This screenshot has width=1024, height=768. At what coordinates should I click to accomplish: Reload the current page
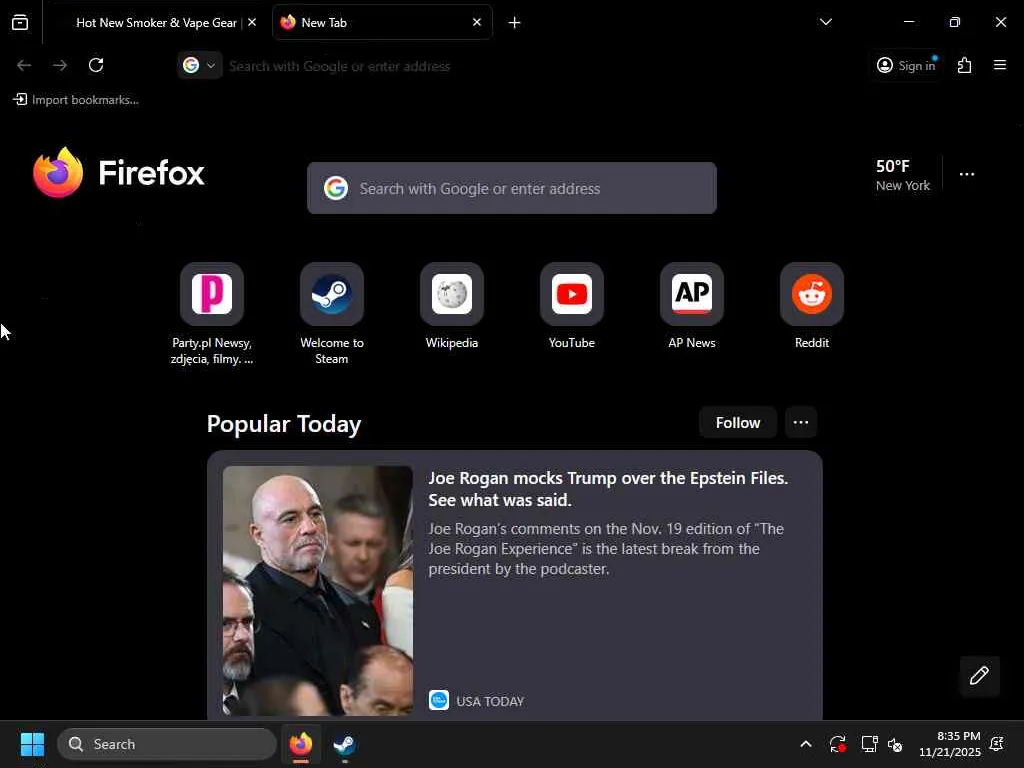pos(96,65)
